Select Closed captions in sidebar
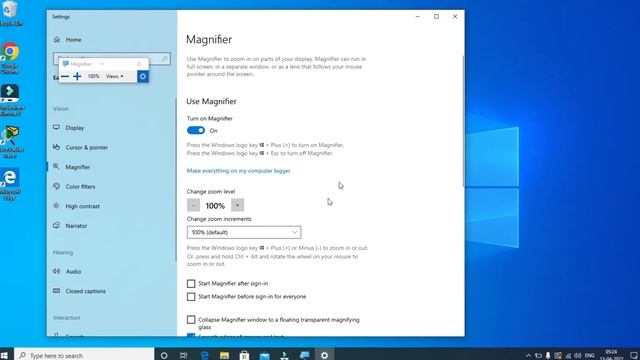The width and height of the screenshot is (640, 360). (x=86, y=291)
